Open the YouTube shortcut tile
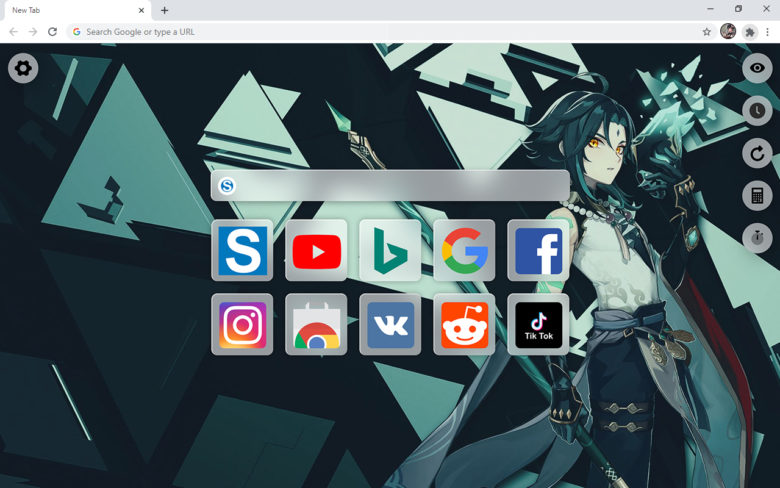Screen dimensions: 780x488 [x=316, y=250]
